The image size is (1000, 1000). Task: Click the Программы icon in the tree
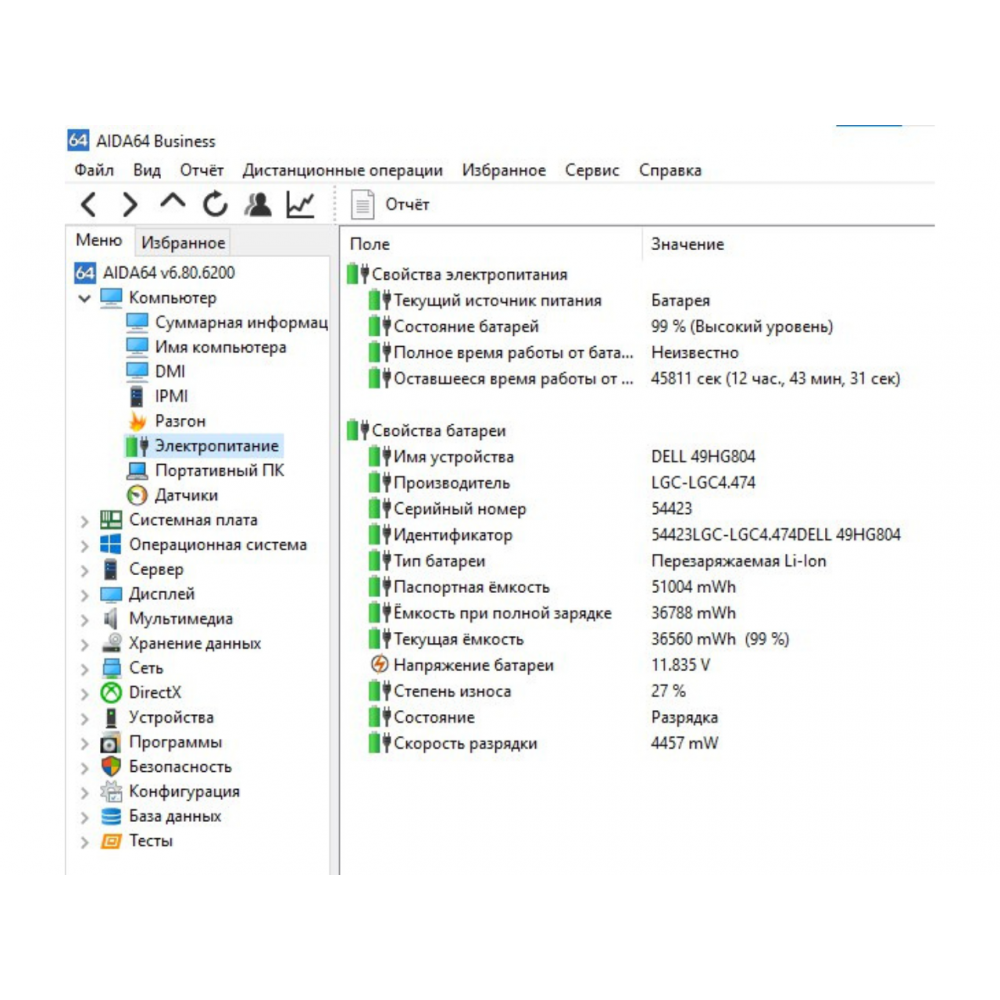tap(111, 742)
